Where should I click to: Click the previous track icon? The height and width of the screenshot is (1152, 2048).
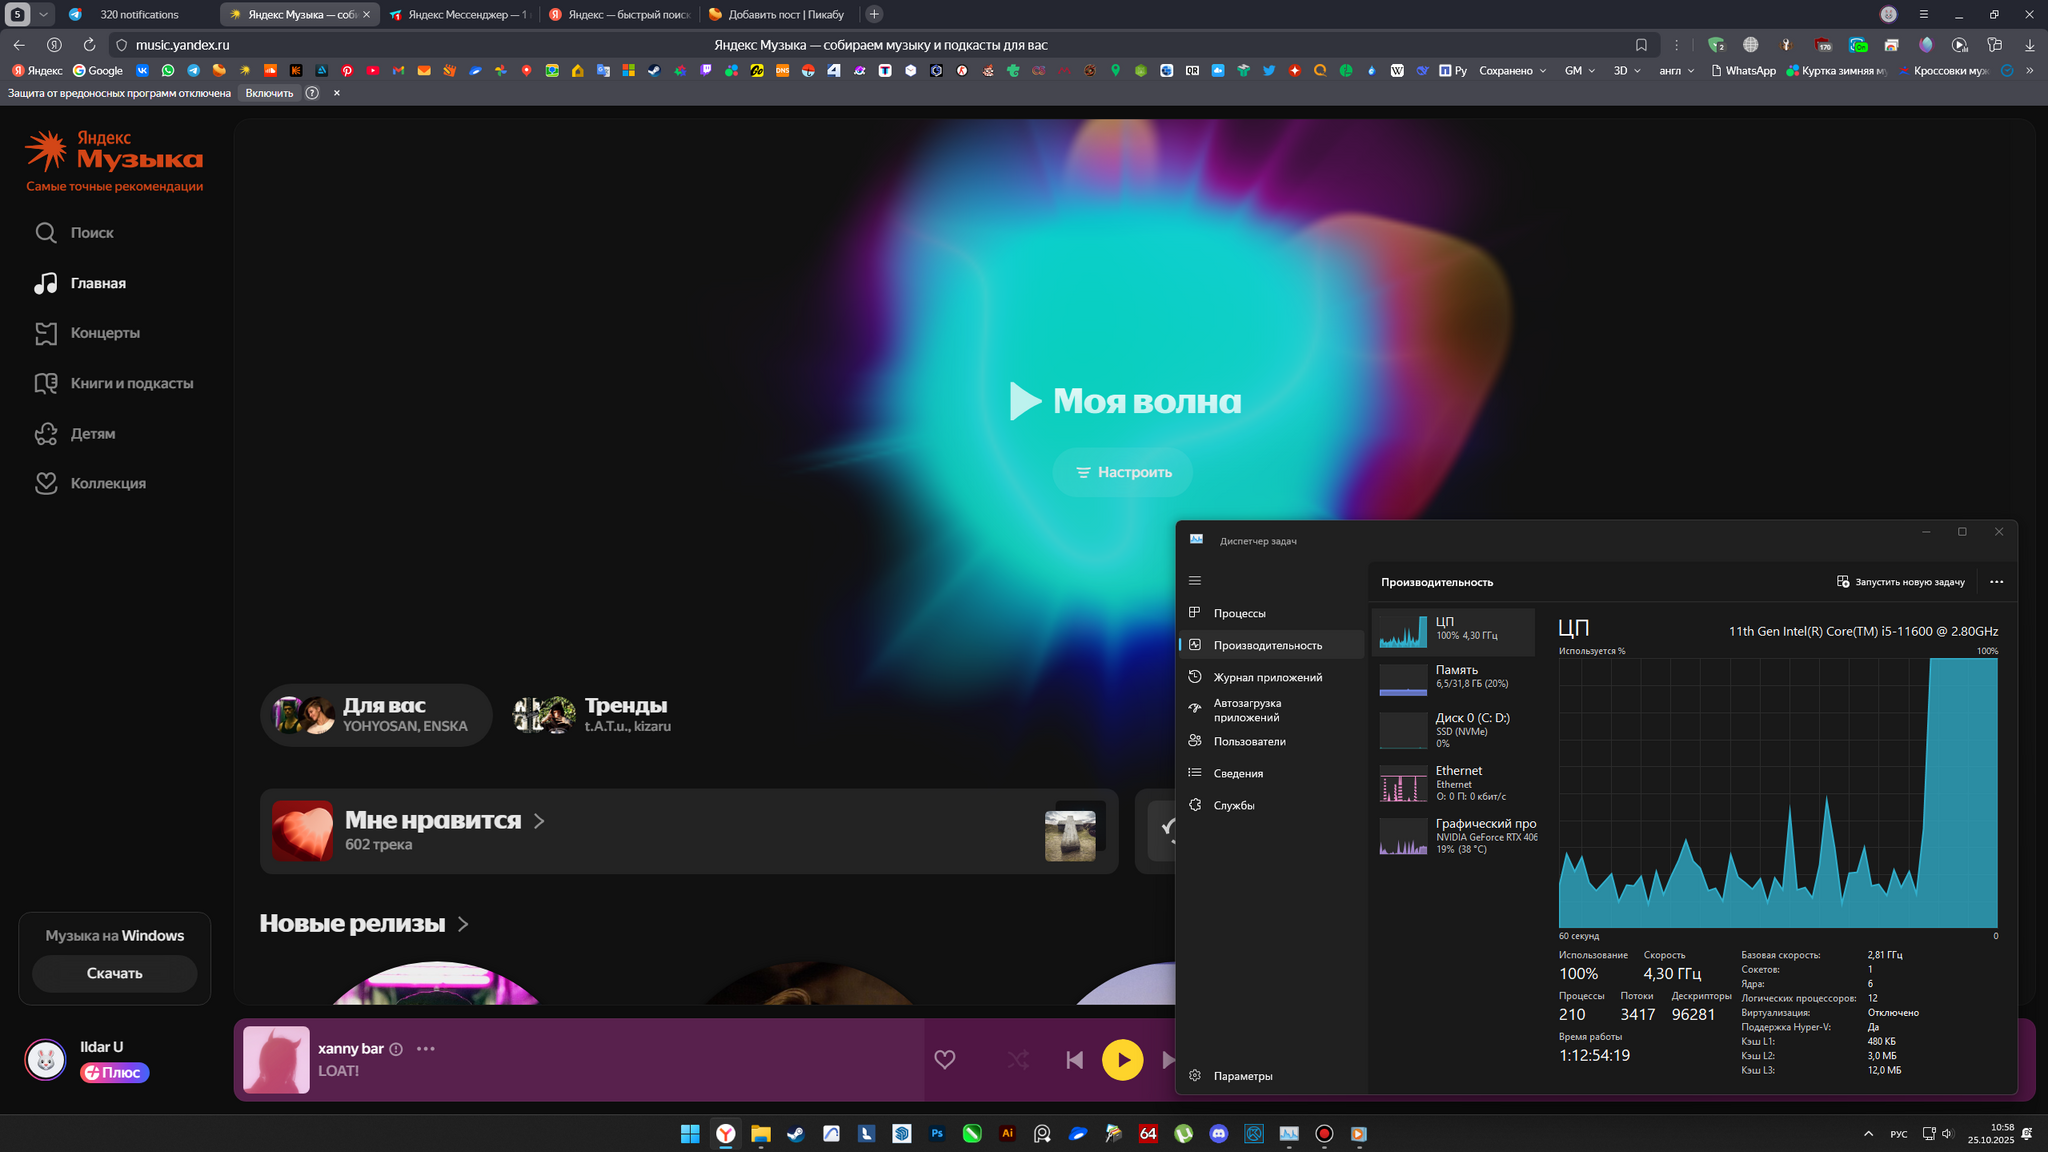coord(1074,1060)
